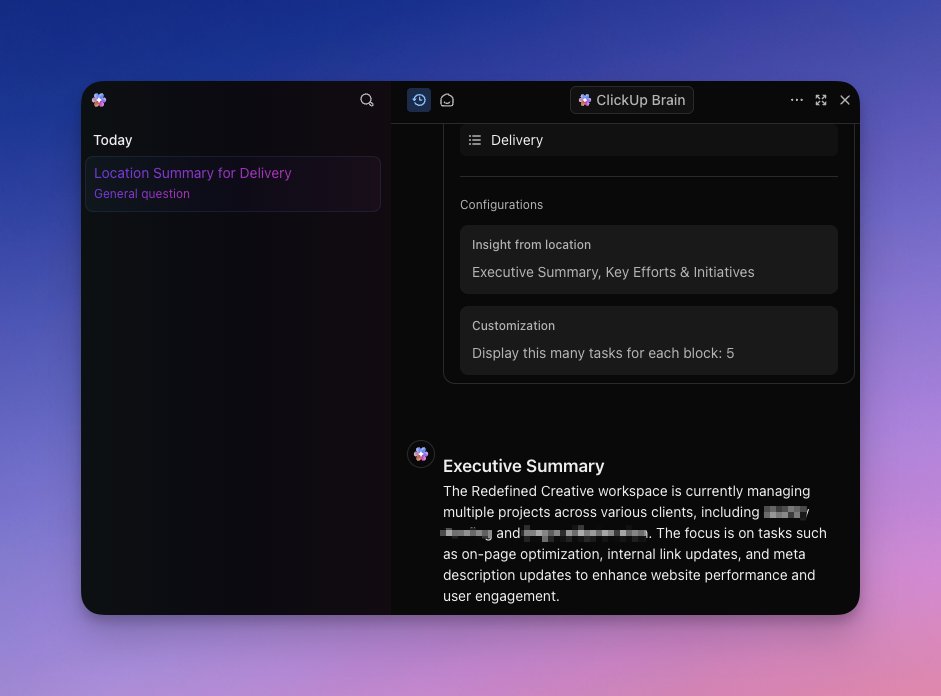Select the Delivery location row

pos(649,140)
